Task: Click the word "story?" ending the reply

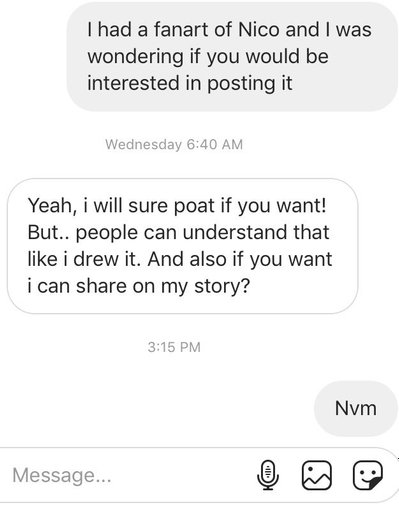Action: tap(222, 286)
